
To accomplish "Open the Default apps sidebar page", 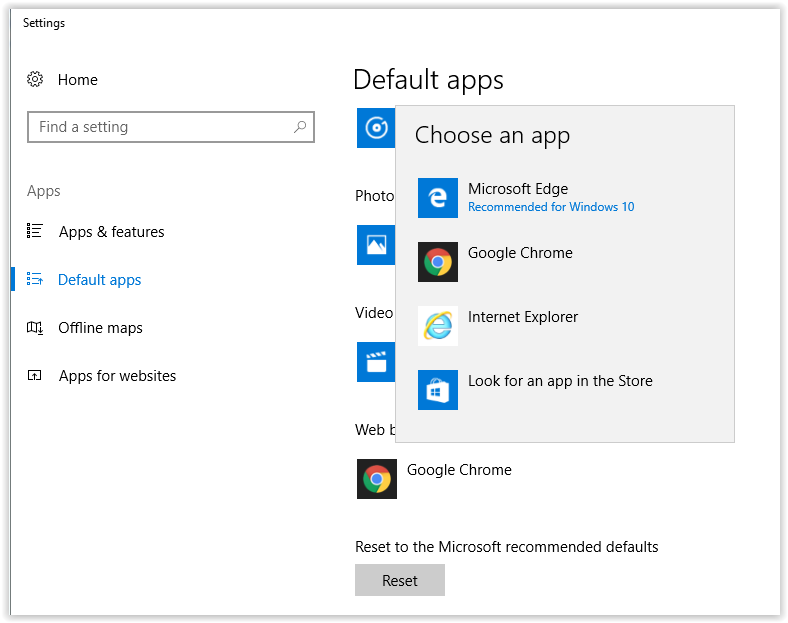I will point(99,280).
